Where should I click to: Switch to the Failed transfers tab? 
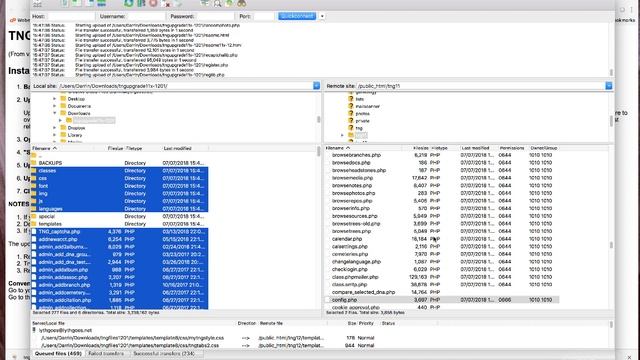[x=106, y=353]
